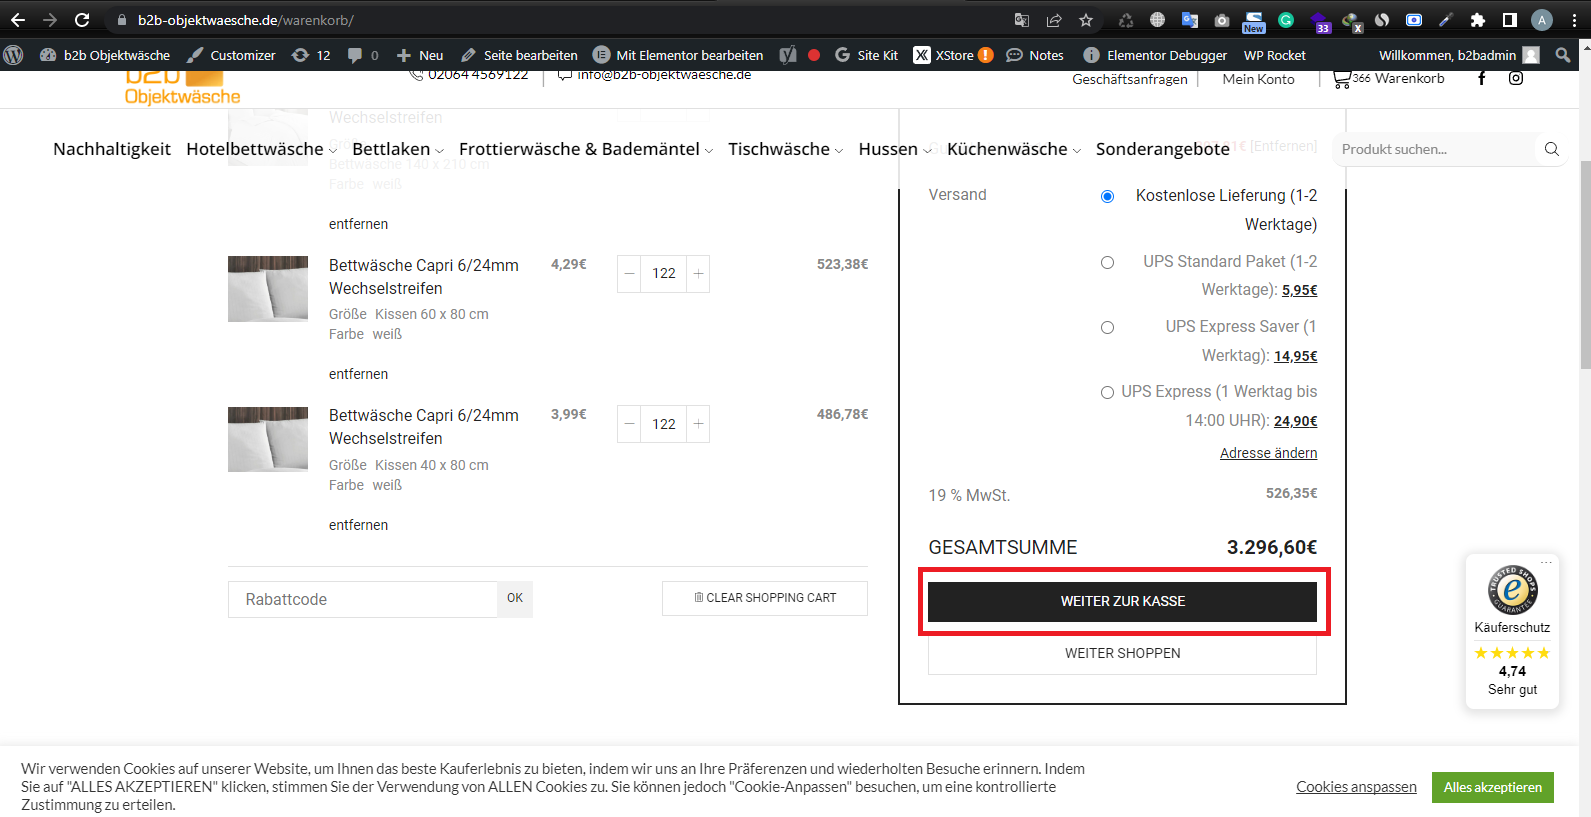Decrease quantity of Kissen 60 x 80 item
Screen dimensions: 1591x817
click(629, 273)
